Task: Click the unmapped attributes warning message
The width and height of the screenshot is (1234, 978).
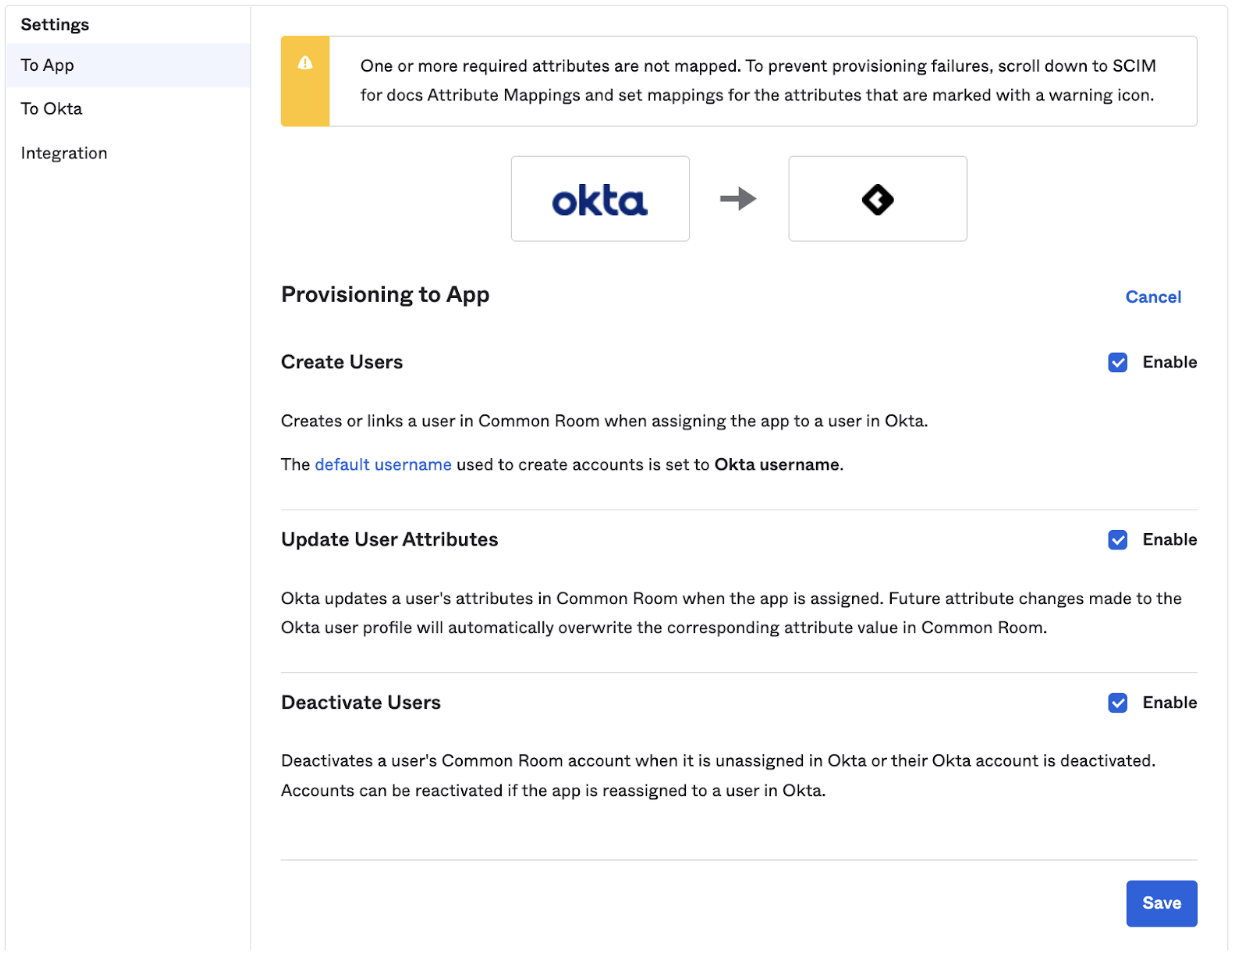Action: point(758,81)
